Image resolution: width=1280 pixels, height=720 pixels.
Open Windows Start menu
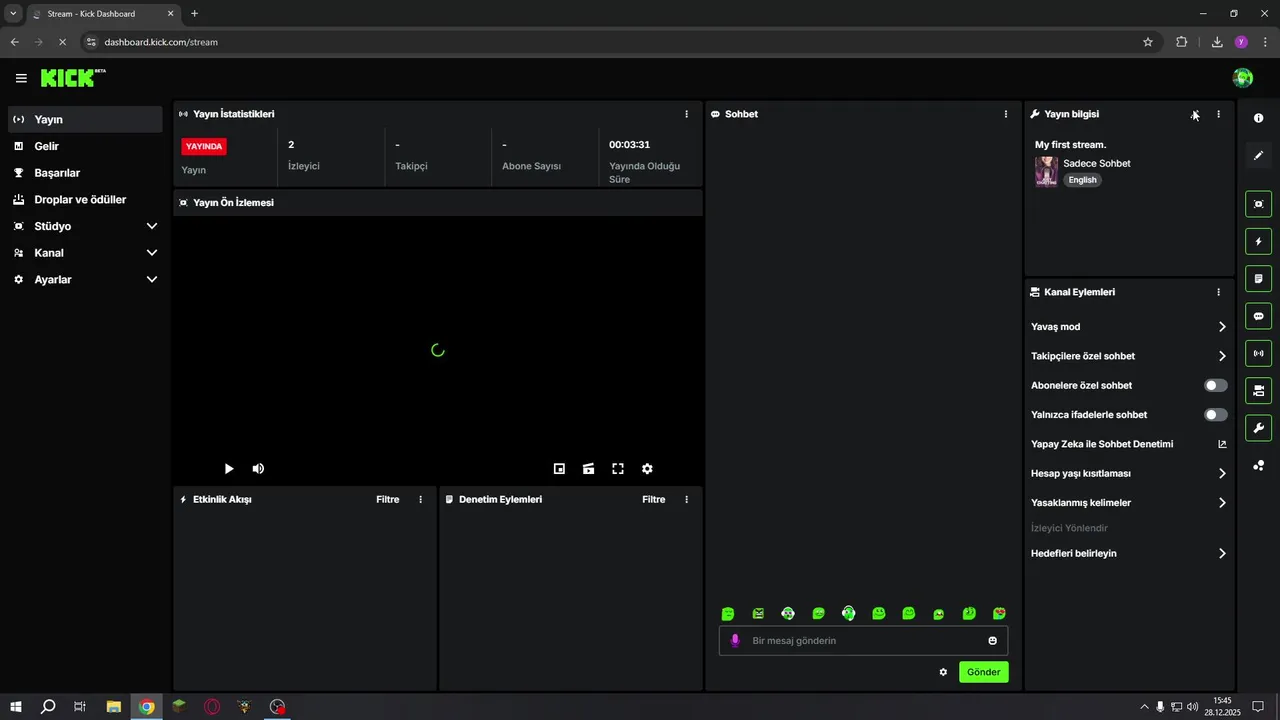pos(16,707)
